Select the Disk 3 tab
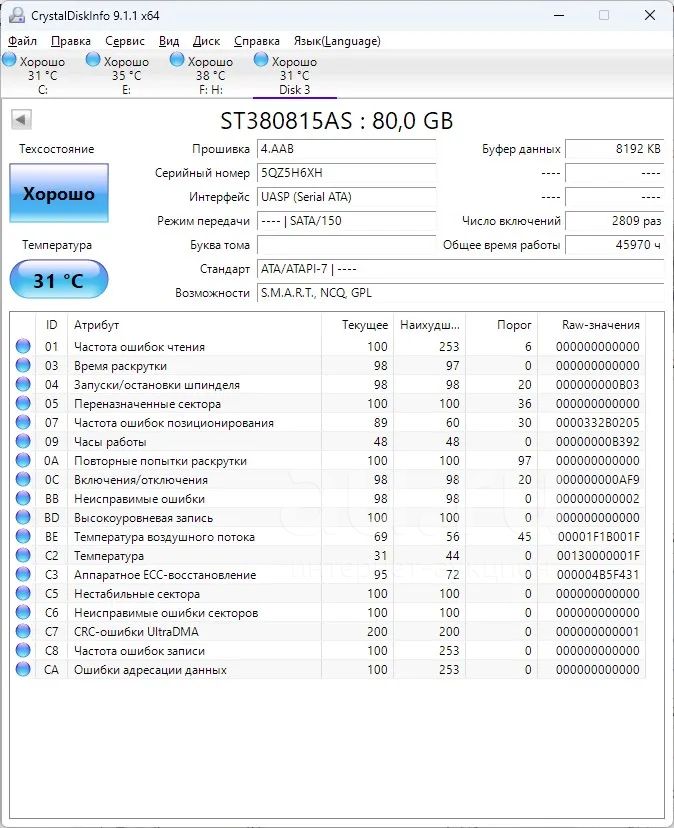Image resolution: width=674 pixels, height=828 pixels. pos(295,74)
